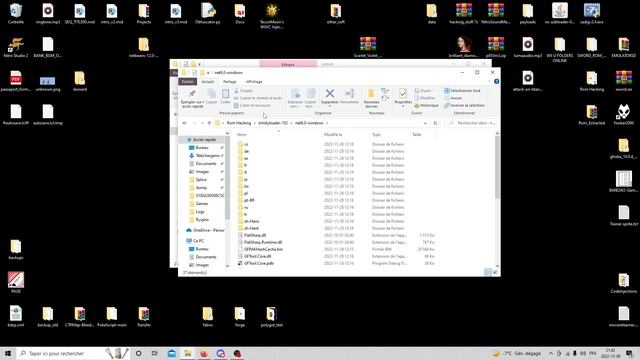Screen dimensions: 640x360
Task: Click the Rom Hacking breadcrumb
Action: point(239,123)
